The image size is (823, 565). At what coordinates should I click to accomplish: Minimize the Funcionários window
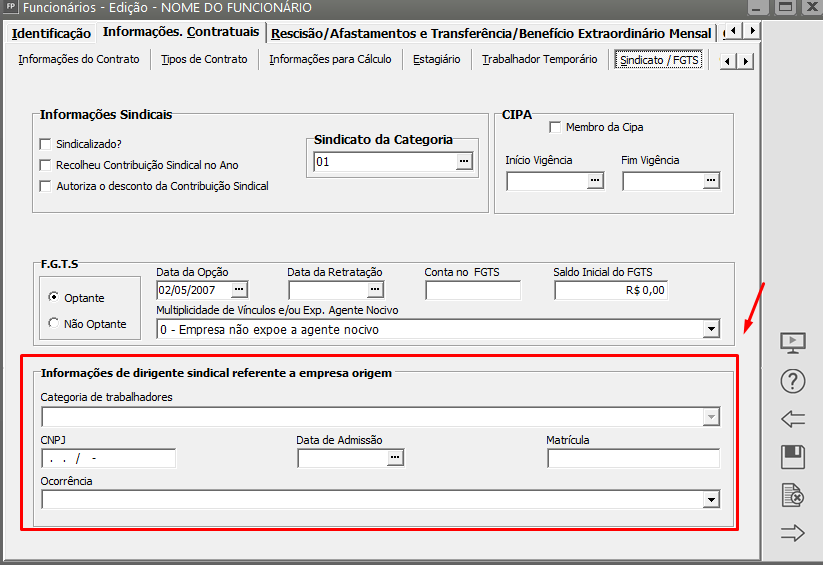(x=756, y=7)
